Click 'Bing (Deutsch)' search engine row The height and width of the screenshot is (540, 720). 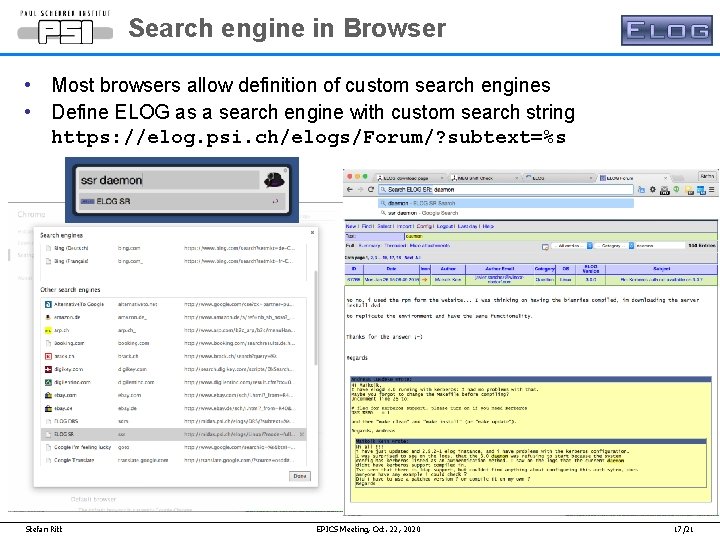point(174,248)
